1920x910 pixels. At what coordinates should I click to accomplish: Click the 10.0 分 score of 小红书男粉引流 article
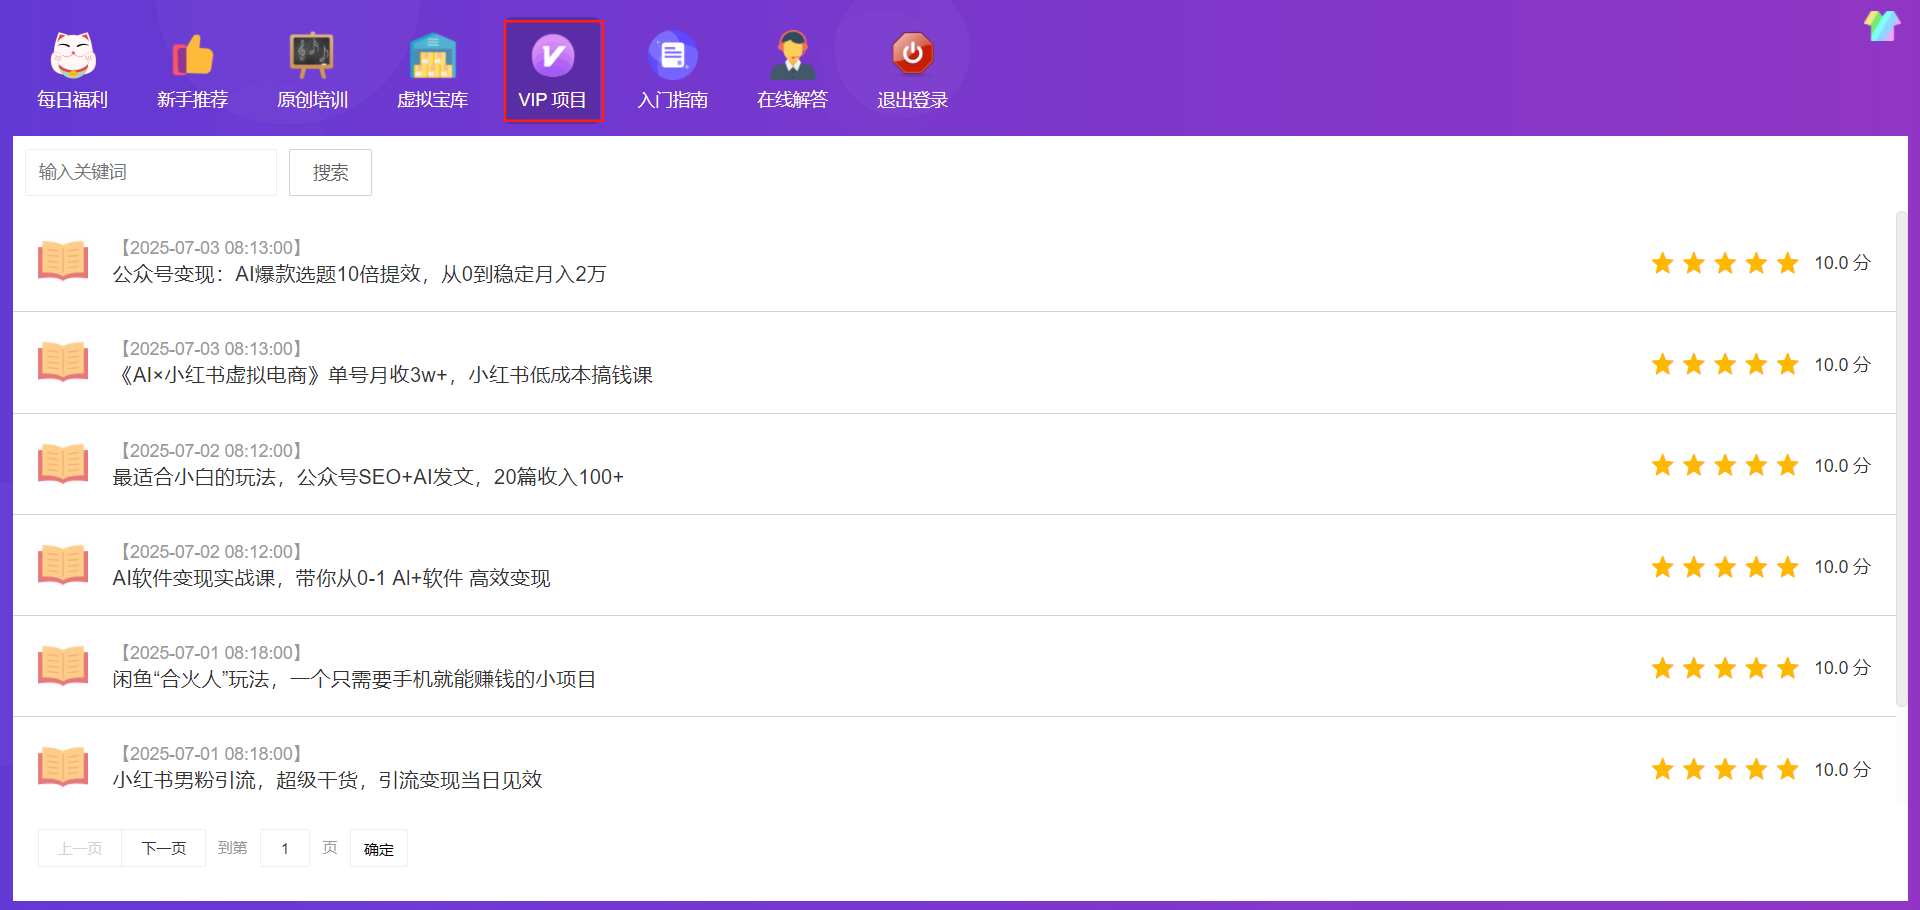pos(1842,770)
